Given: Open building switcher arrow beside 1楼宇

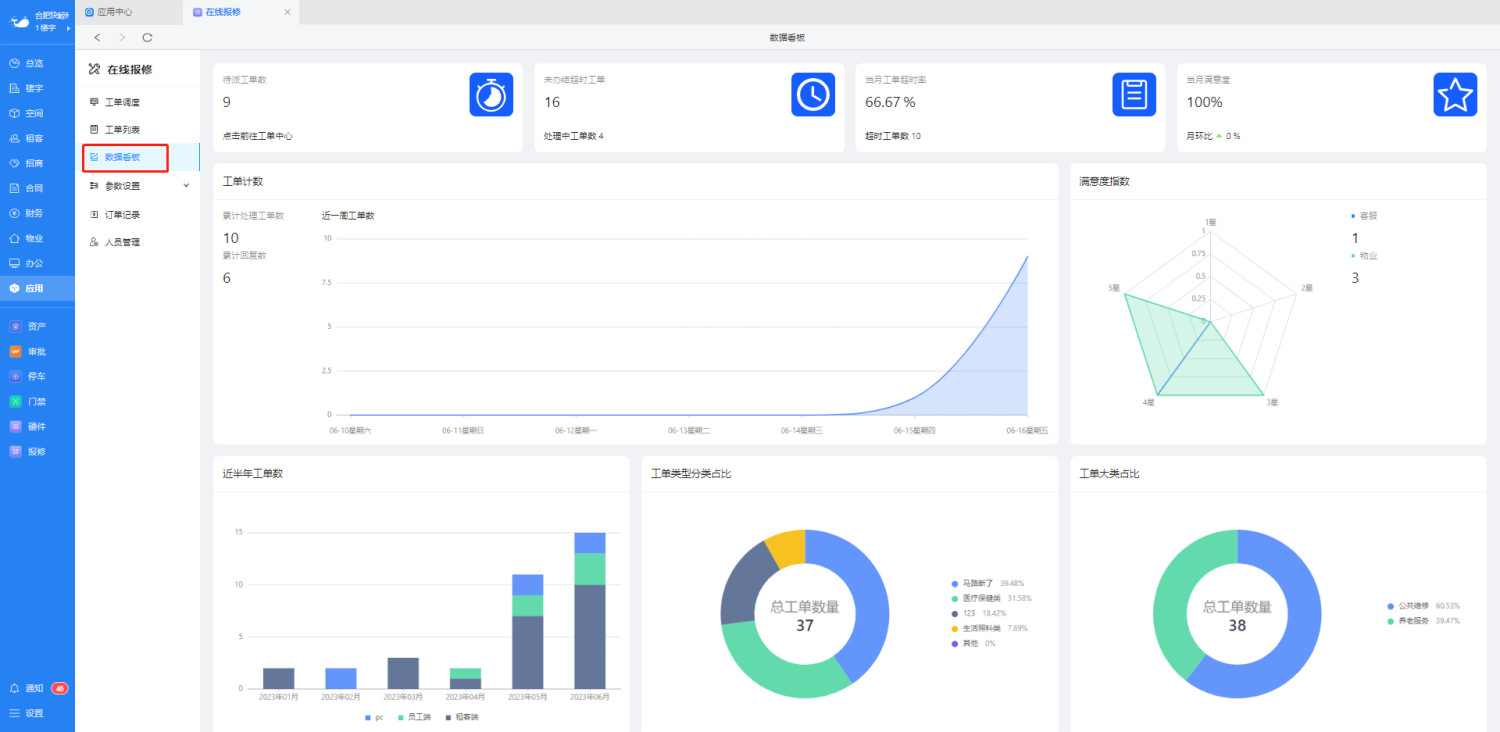Looking at the screenshot, I should pyautogui.click(x=68, y=28).
